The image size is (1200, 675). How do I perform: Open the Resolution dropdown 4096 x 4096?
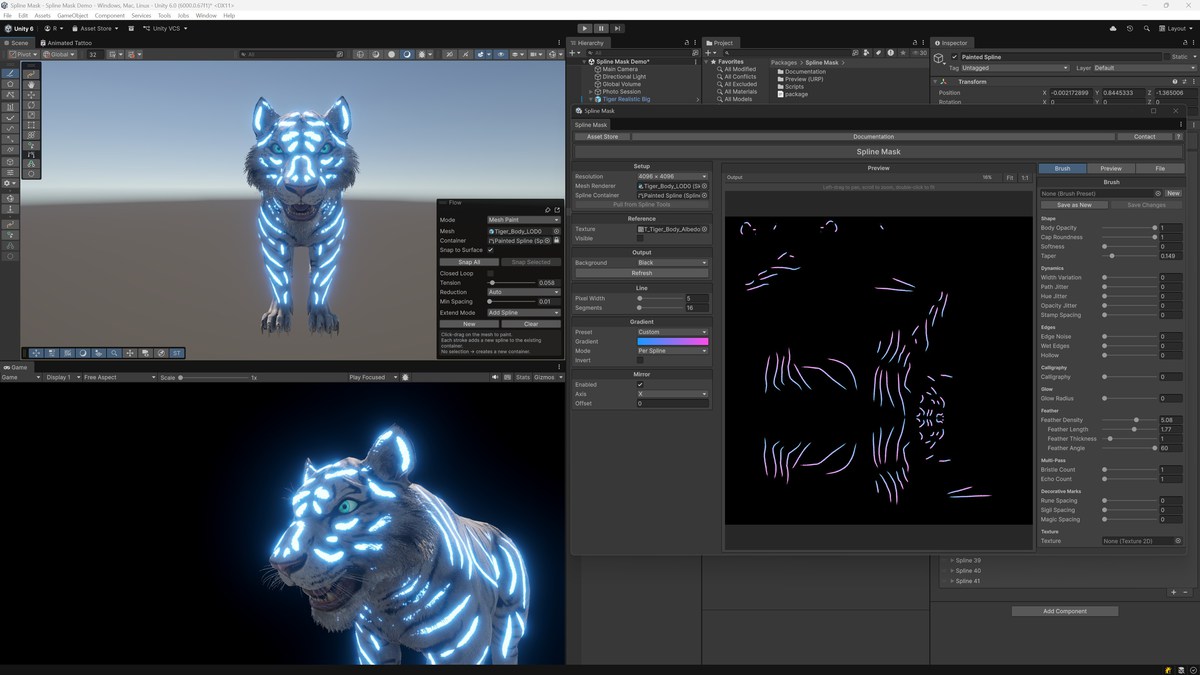(x=672, y=176)
